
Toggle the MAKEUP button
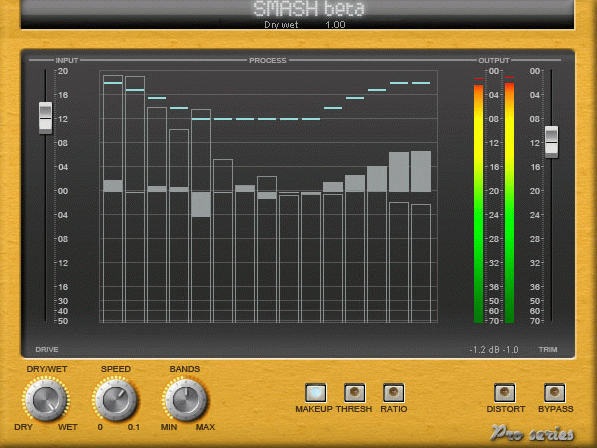pos(316,392)
